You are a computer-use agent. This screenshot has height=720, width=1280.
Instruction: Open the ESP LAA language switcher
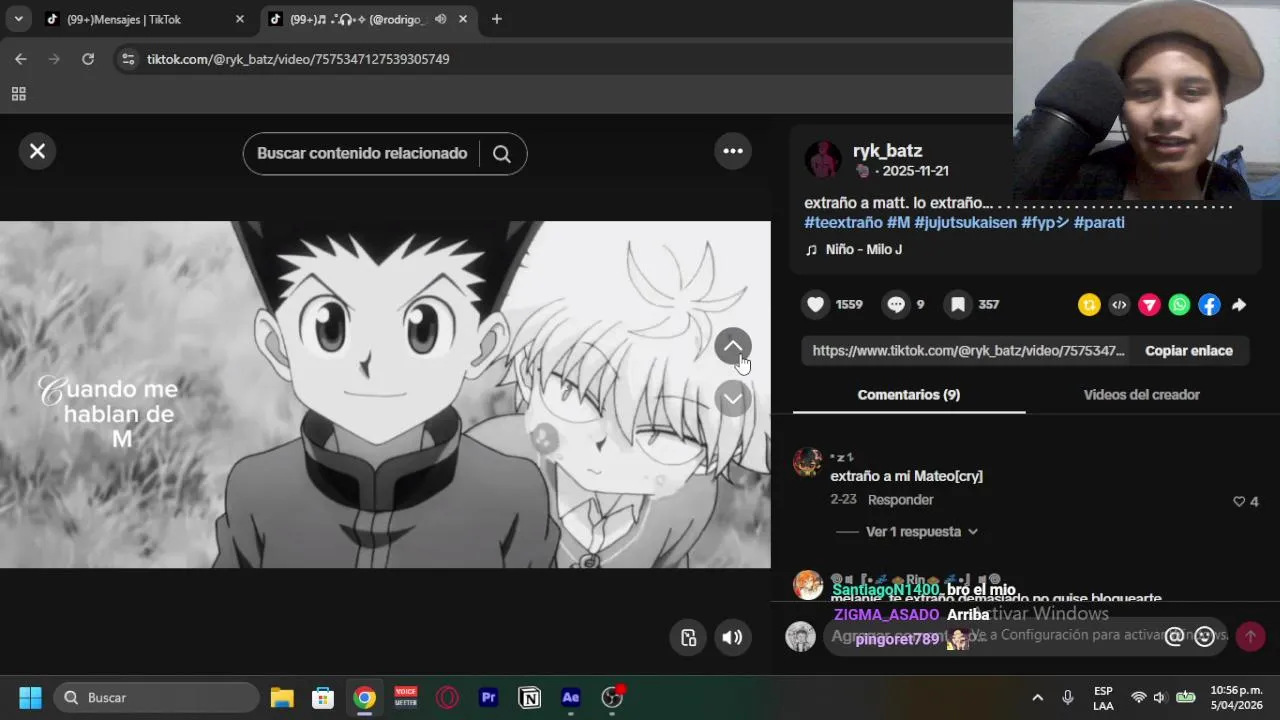coord(1103,698)
